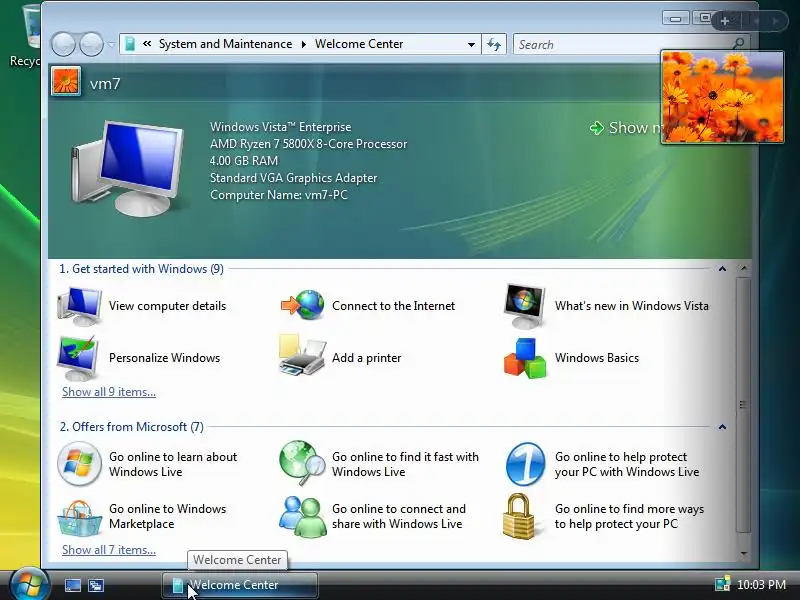Click the learn about Windows Live logo icon
This screenshot has width=800, height=600.
[x=79, y=464]
